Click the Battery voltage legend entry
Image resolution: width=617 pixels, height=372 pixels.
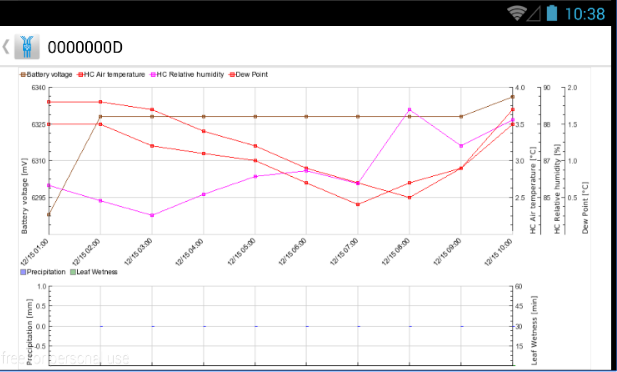pos(46,74)
